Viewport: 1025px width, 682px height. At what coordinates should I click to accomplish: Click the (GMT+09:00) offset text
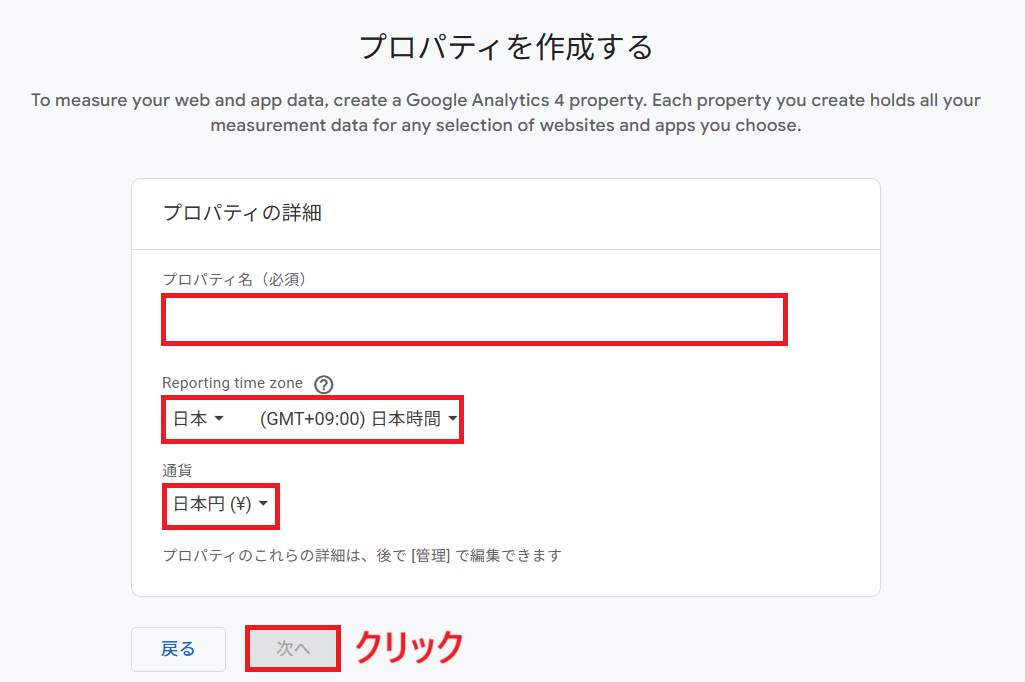312,419
